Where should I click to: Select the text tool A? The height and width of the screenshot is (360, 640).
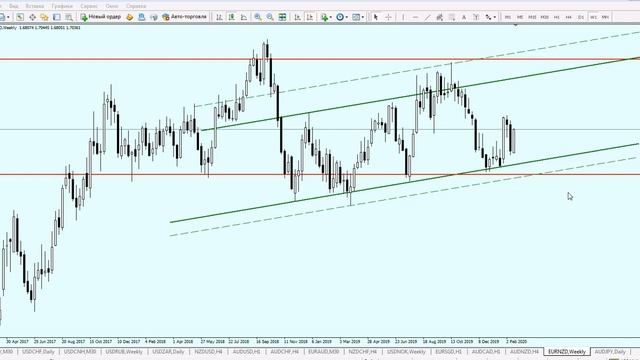464,17
